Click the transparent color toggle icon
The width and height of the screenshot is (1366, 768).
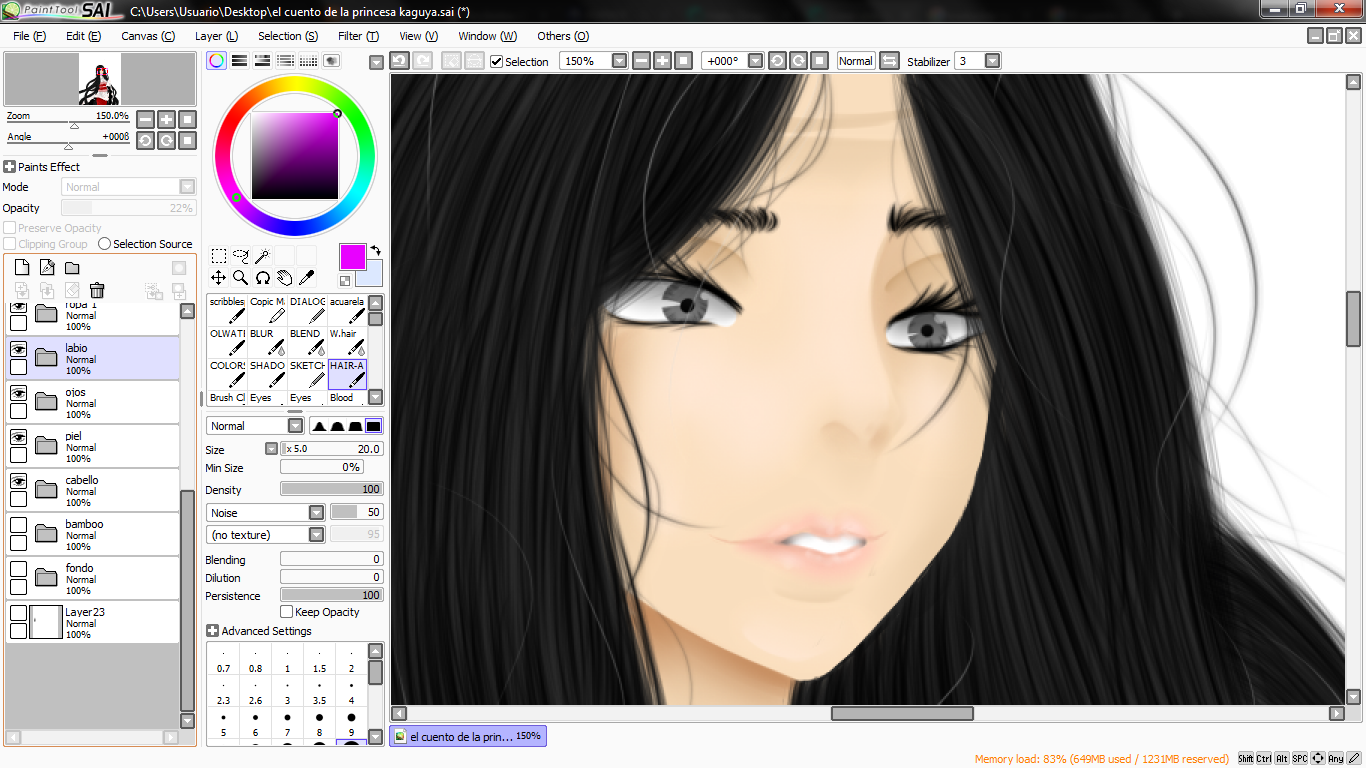(345, 281)
